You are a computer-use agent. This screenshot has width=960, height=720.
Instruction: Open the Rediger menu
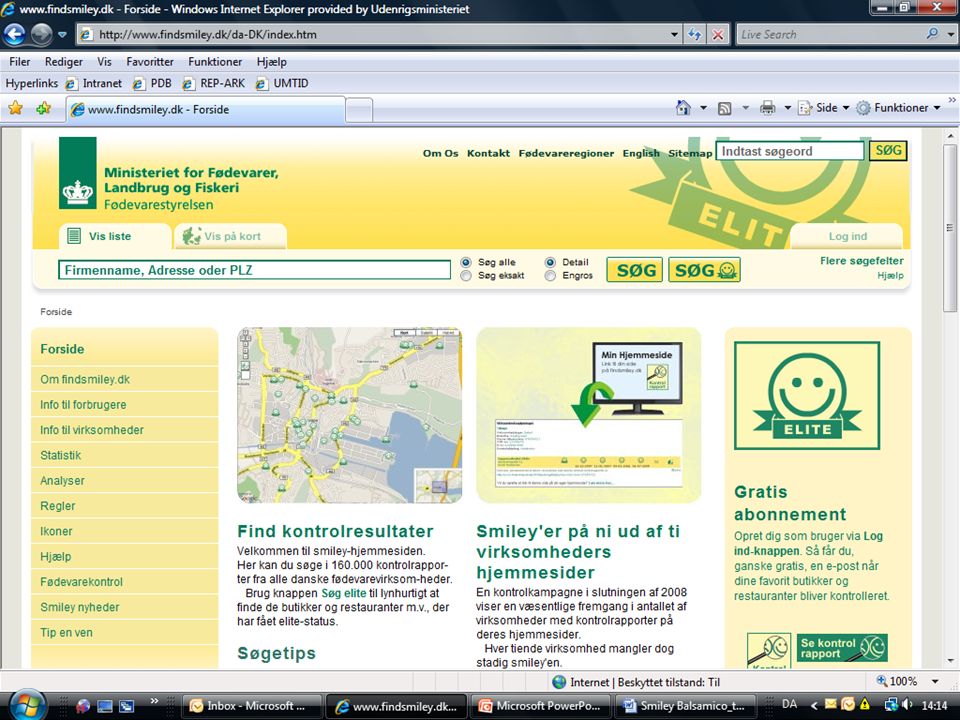pyautogui.click(x=64, y=62)
